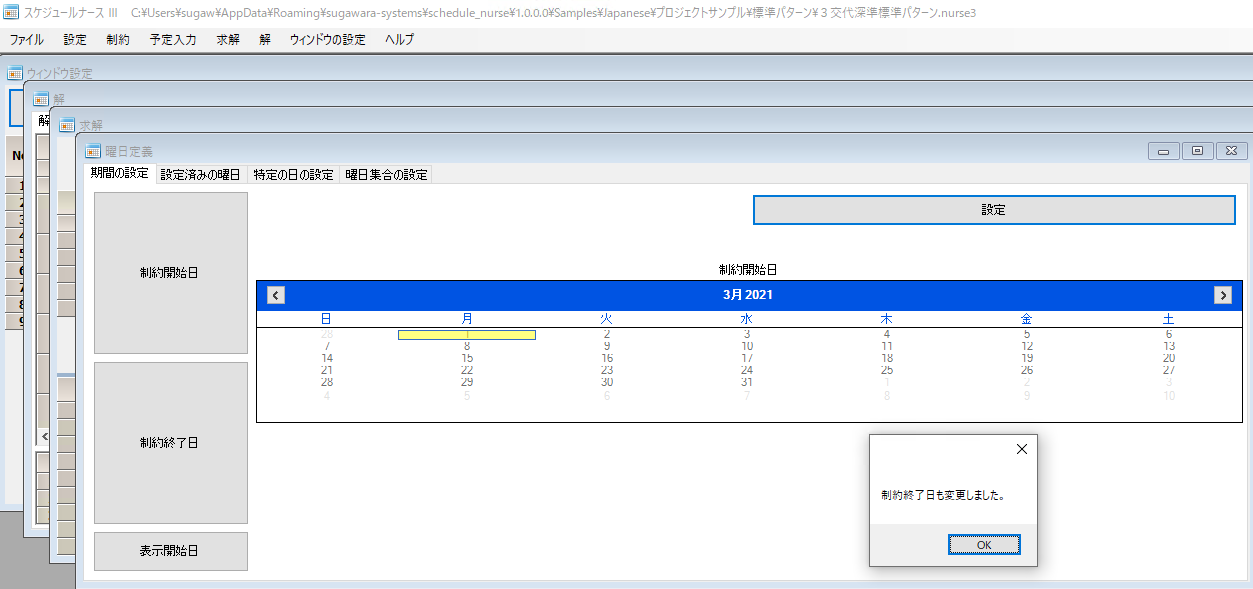
Task: Select March 11 in the calendar
Action: click(887, 346)
